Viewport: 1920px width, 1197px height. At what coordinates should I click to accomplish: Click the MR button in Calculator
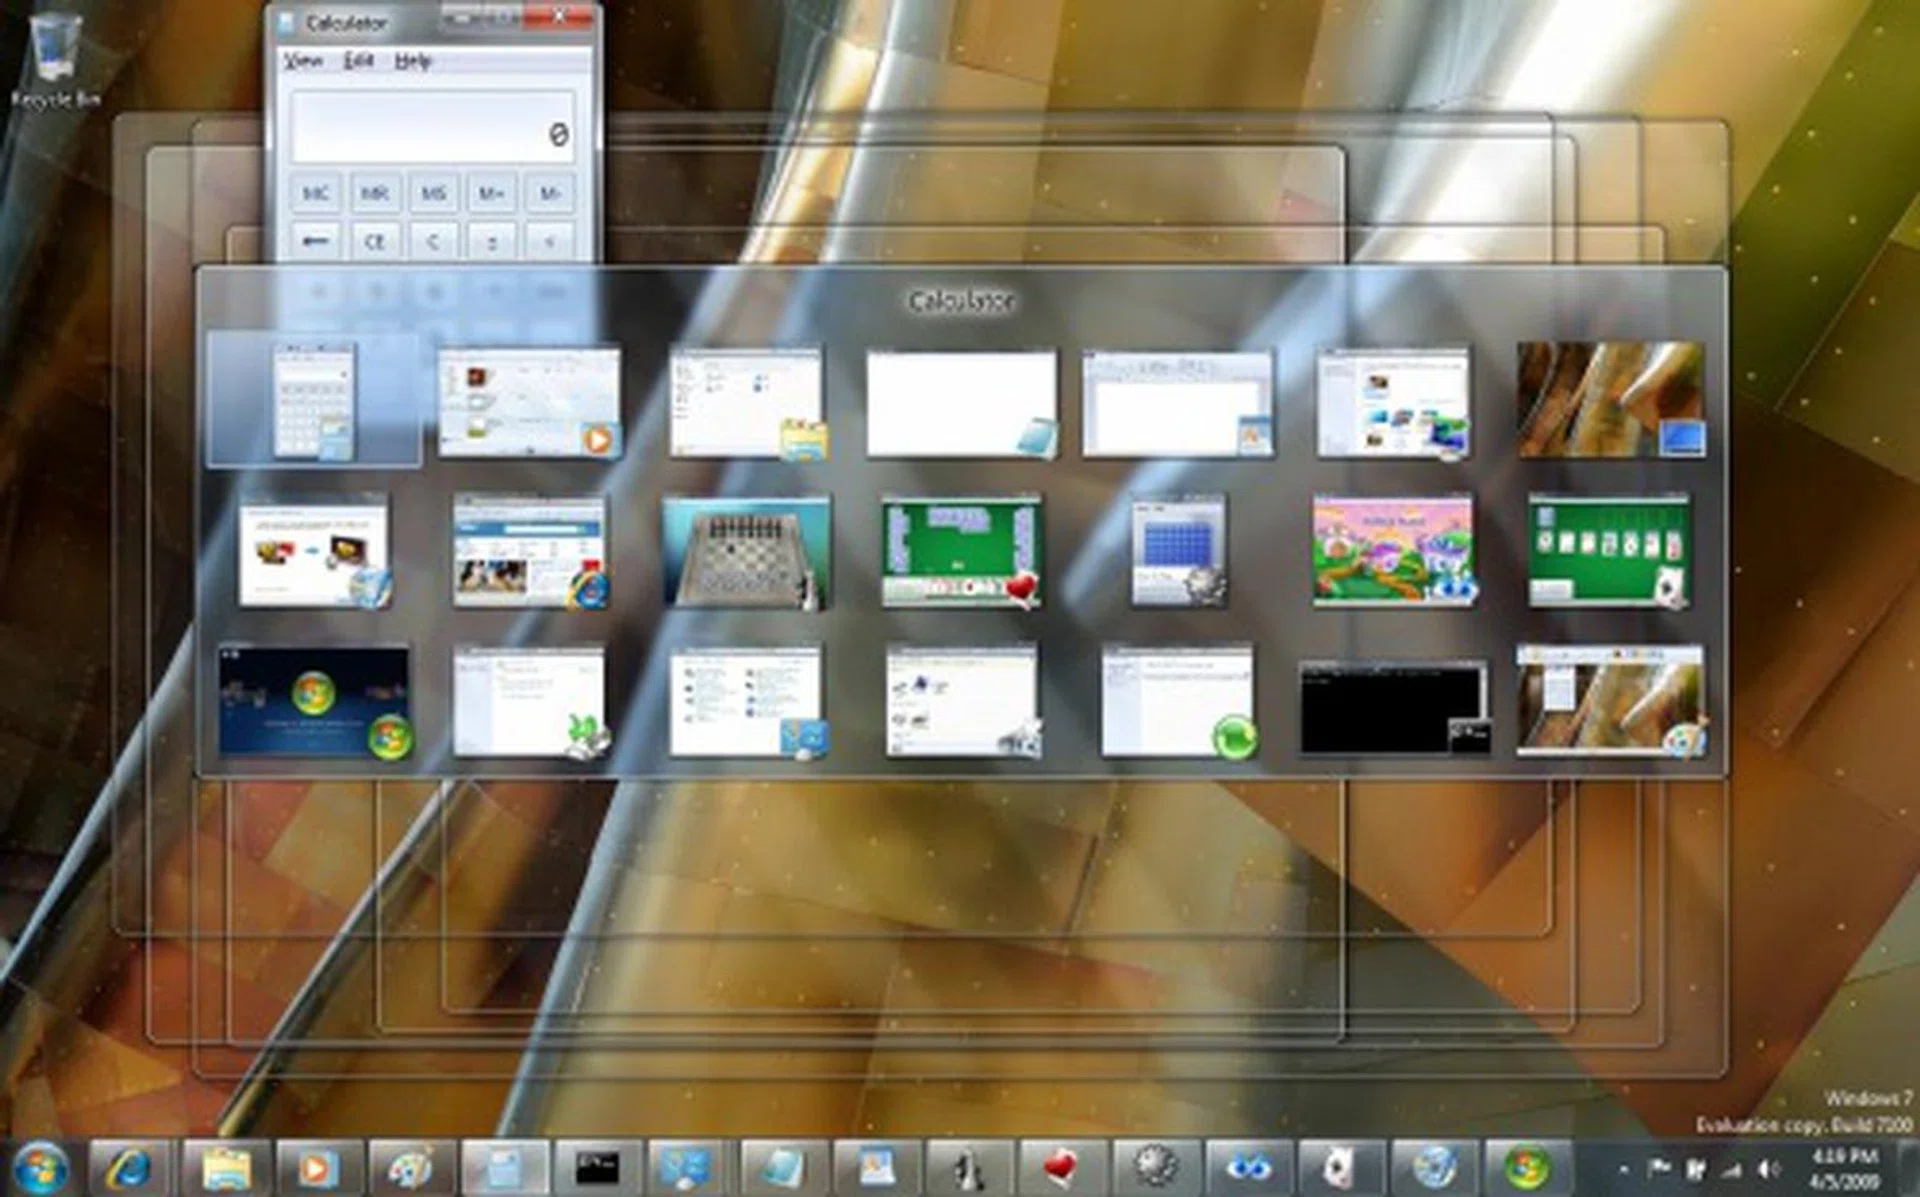pyautogui.click(x=375, y=193)
